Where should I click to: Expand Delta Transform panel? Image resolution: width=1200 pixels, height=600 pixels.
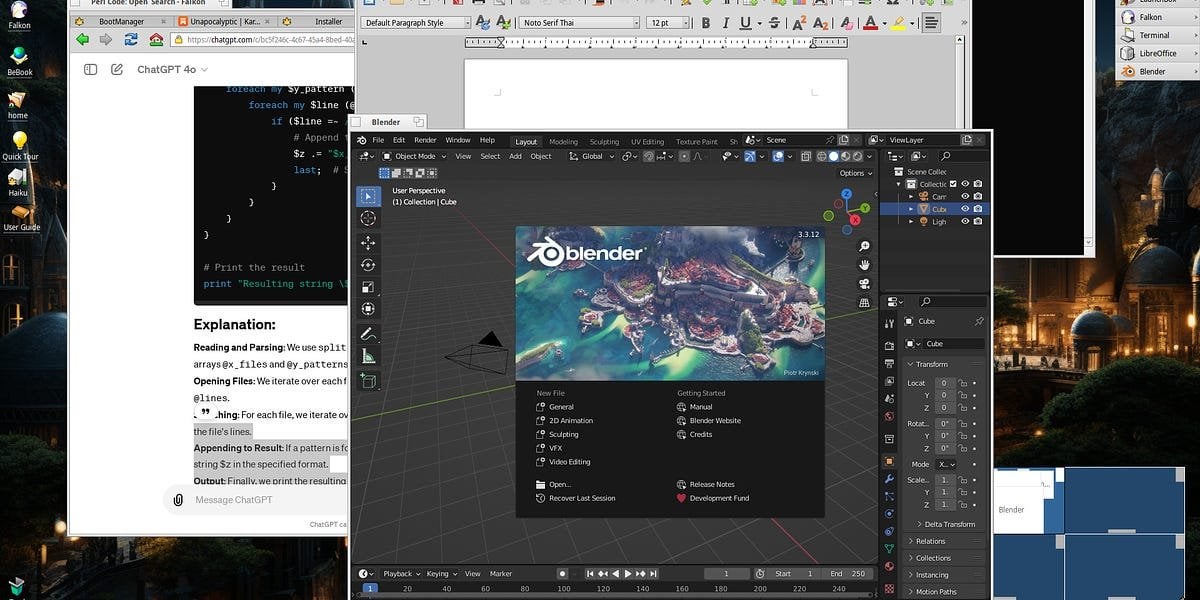945,524
